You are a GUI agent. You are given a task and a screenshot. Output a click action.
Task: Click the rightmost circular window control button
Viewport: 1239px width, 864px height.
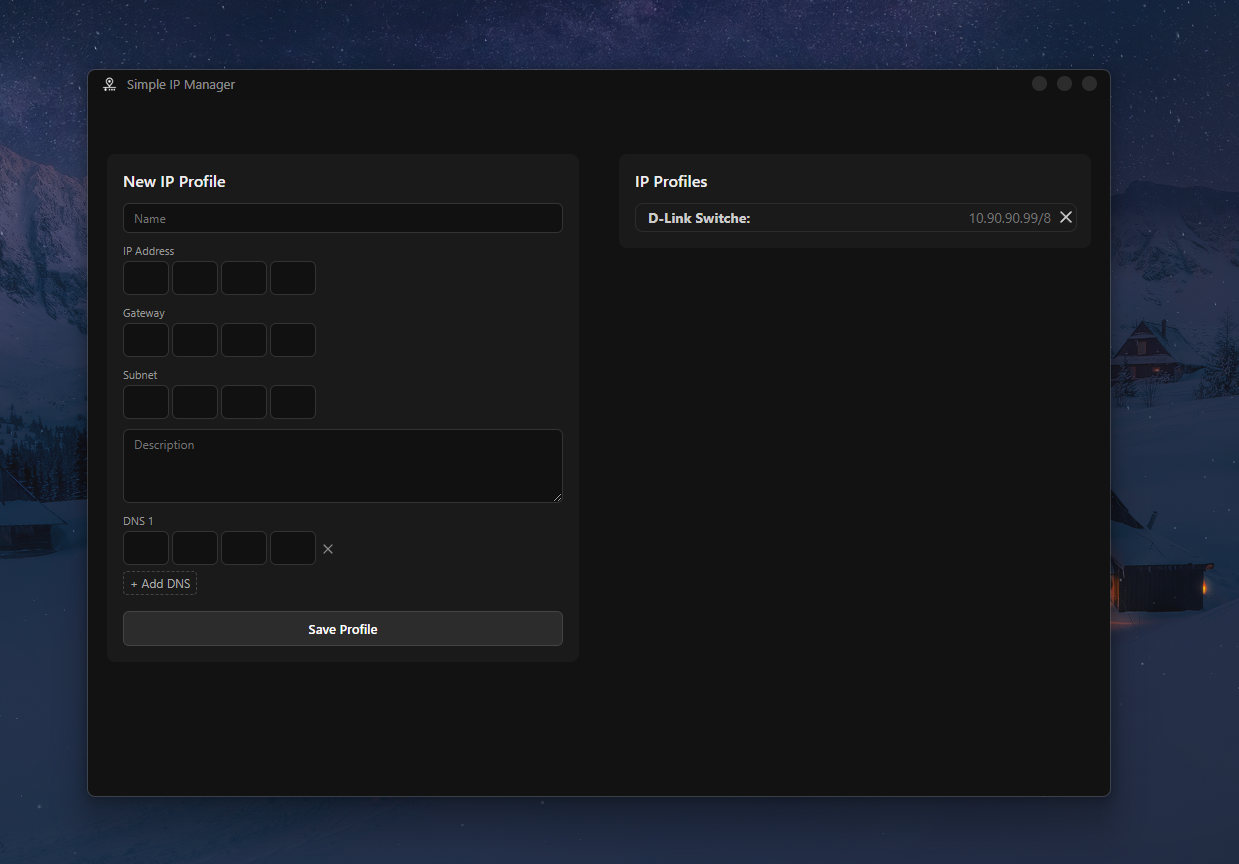pos(1089,84)
